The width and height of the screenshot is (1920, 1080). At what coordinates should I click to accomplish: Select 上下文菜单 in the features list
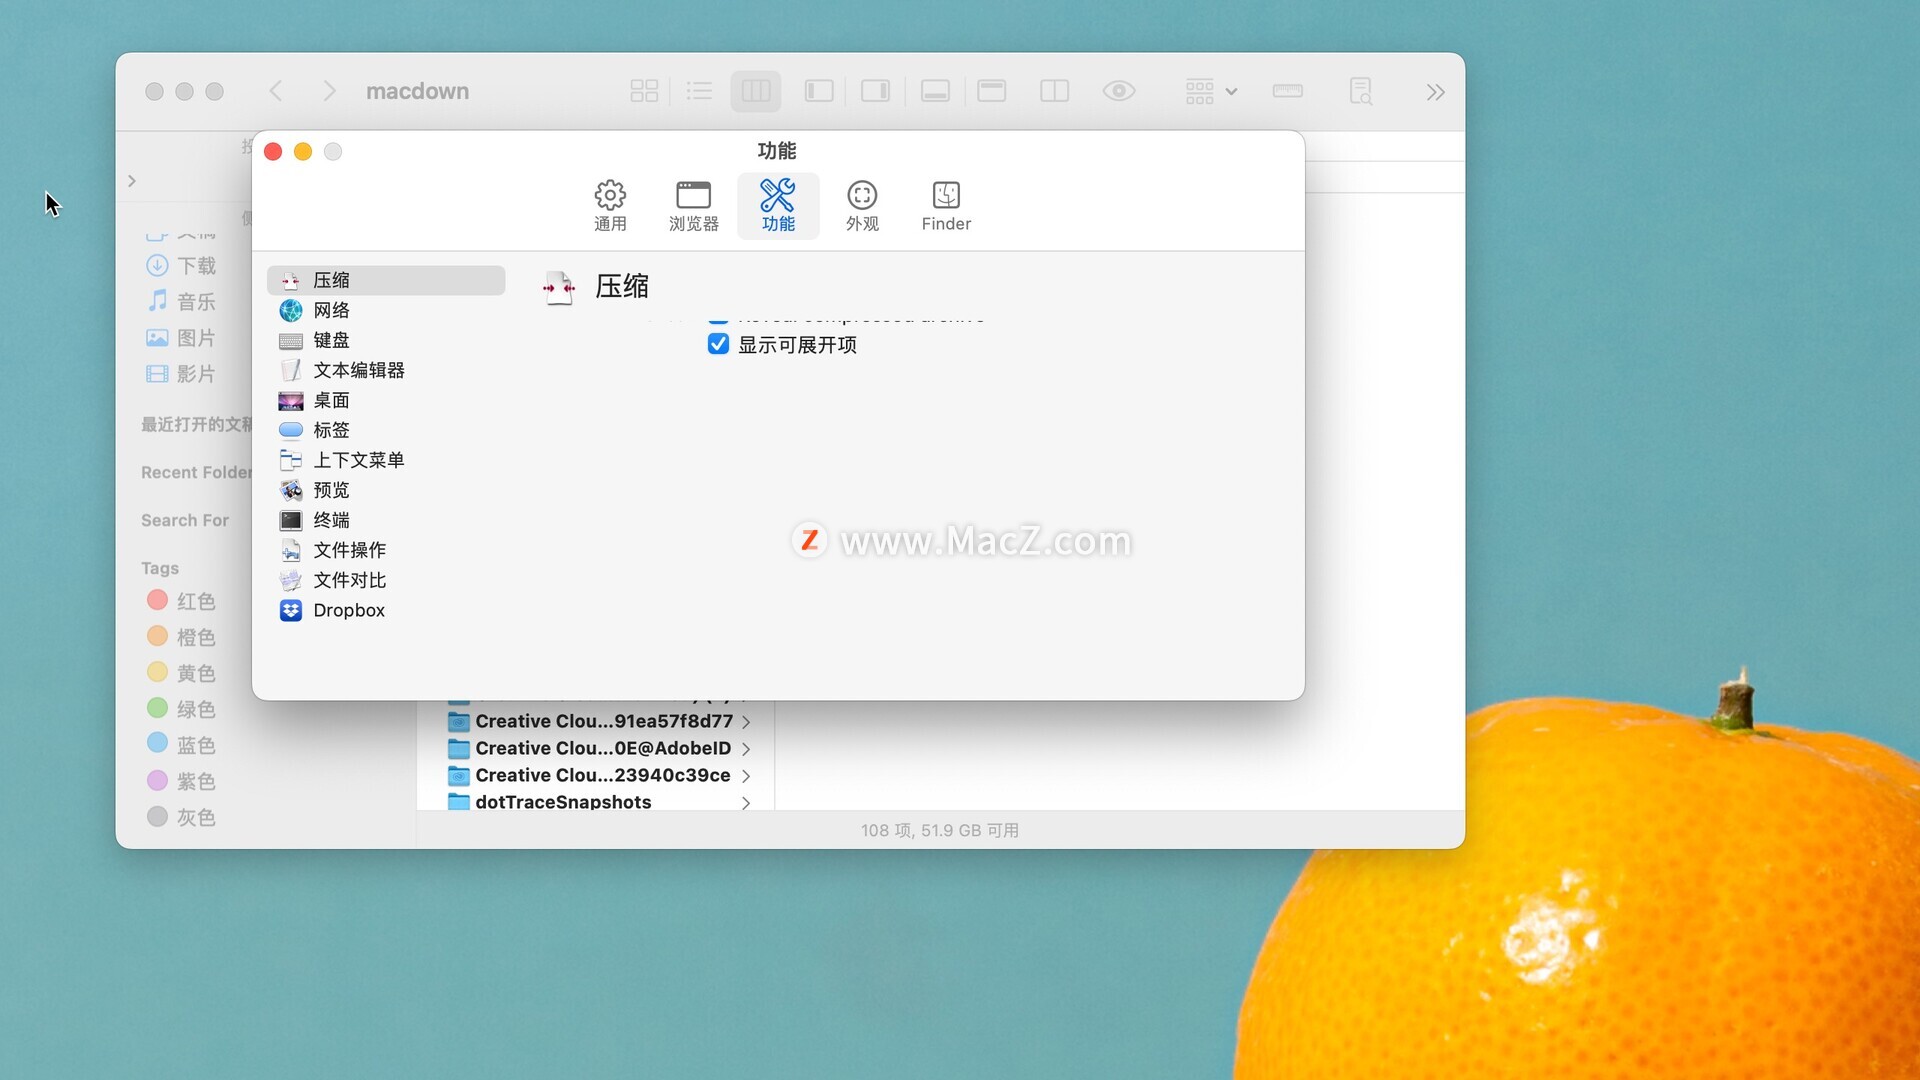pyautogui.click(x=386, y=460)
